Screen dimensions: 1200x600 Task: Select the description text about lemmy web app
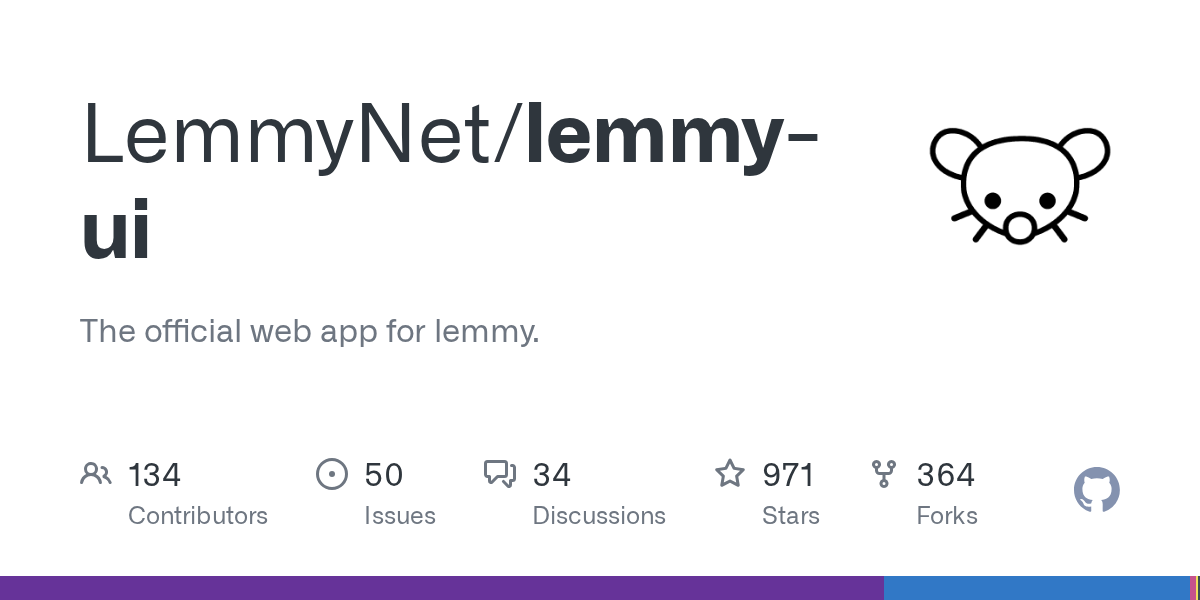pos(309,331)
